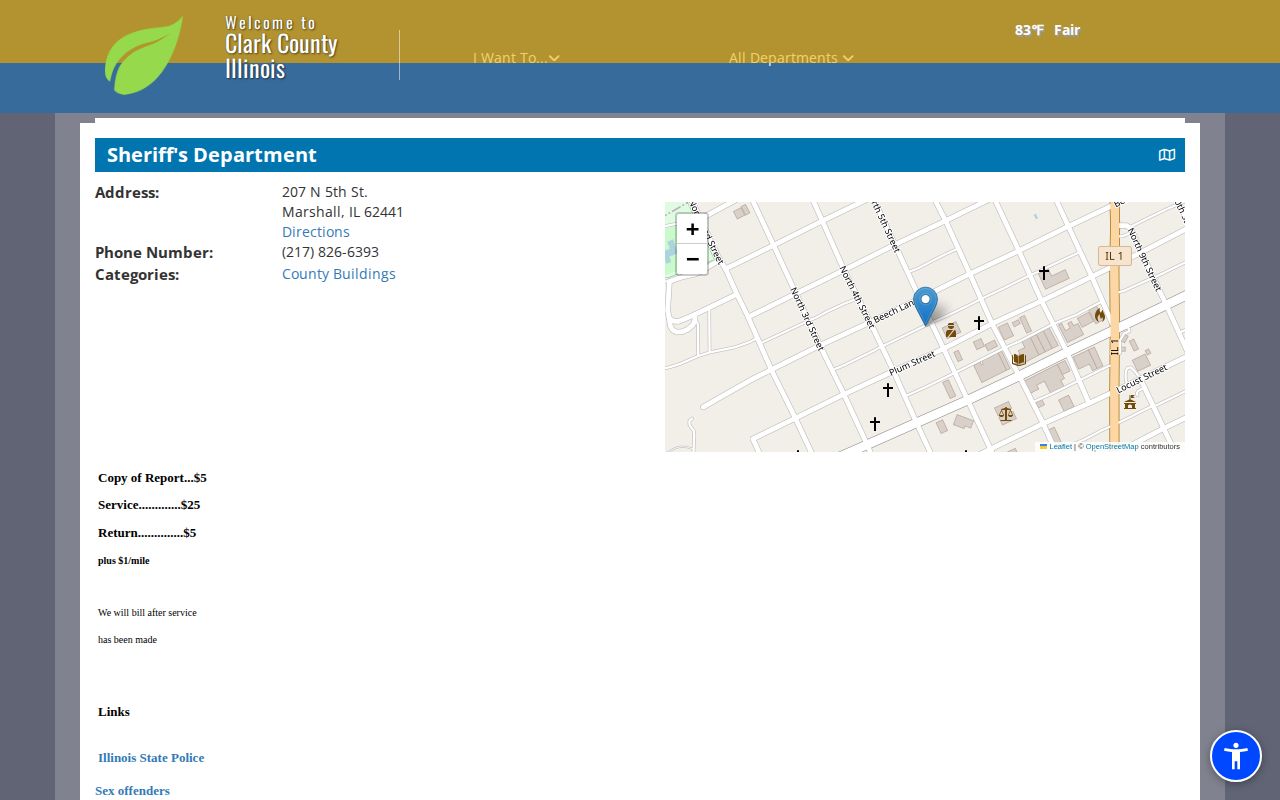Expand the 'All Departments' menu
This screenshot has width=1280, height=800.
tap(791, 58)
